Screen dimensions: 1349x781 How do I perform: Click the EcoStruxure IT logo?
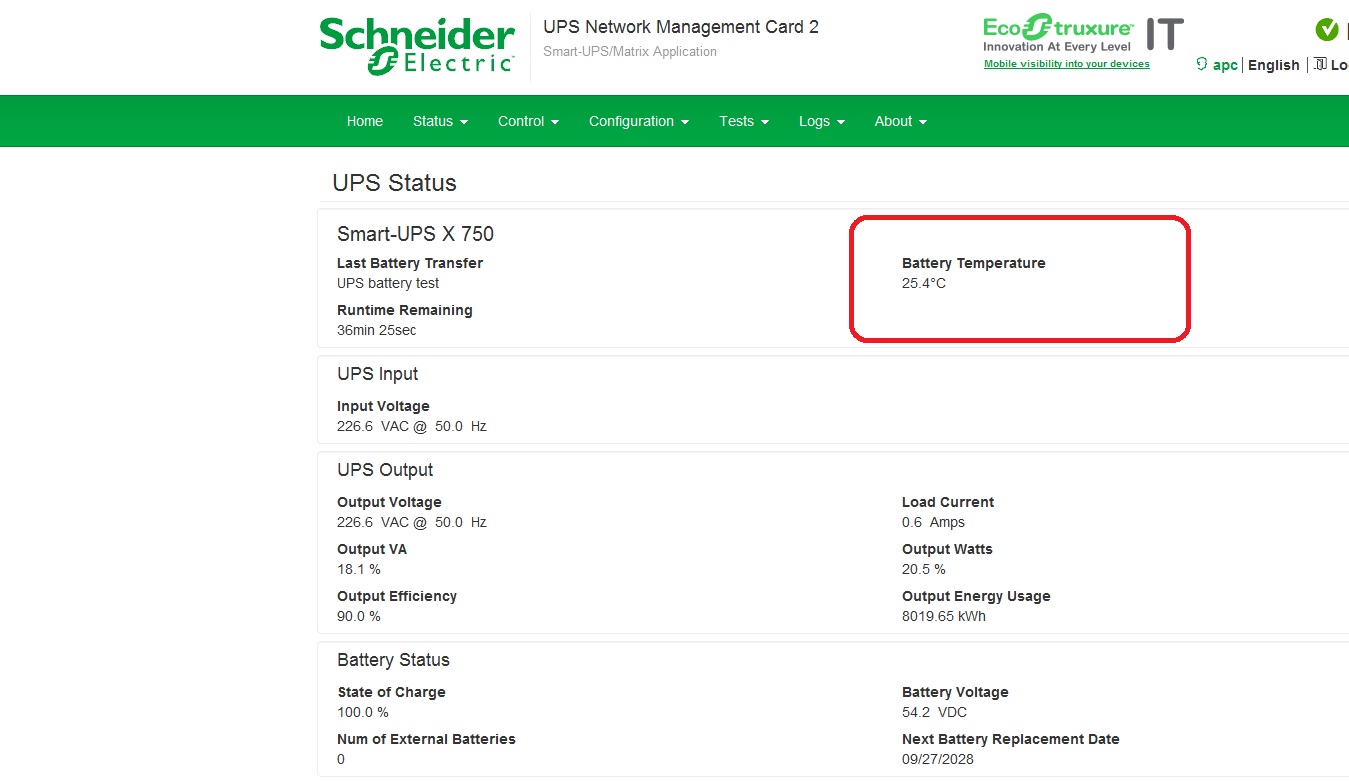1083,33
